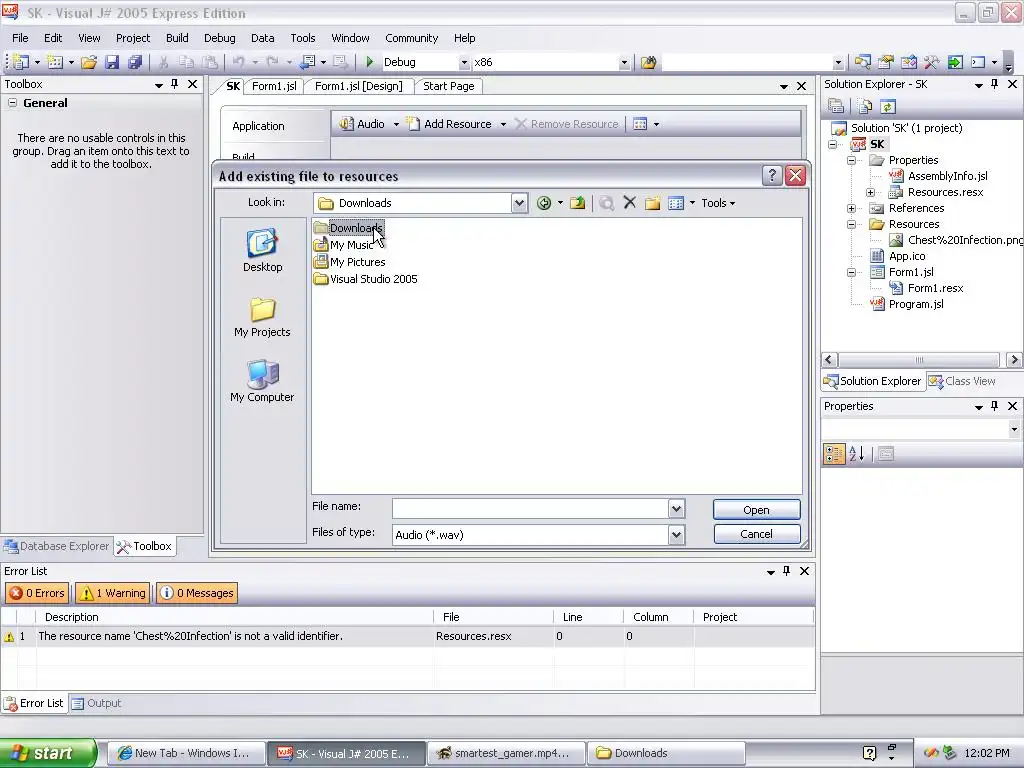Open the Build menu
This screenshot has width=1024, height=768.
(177, 38)
